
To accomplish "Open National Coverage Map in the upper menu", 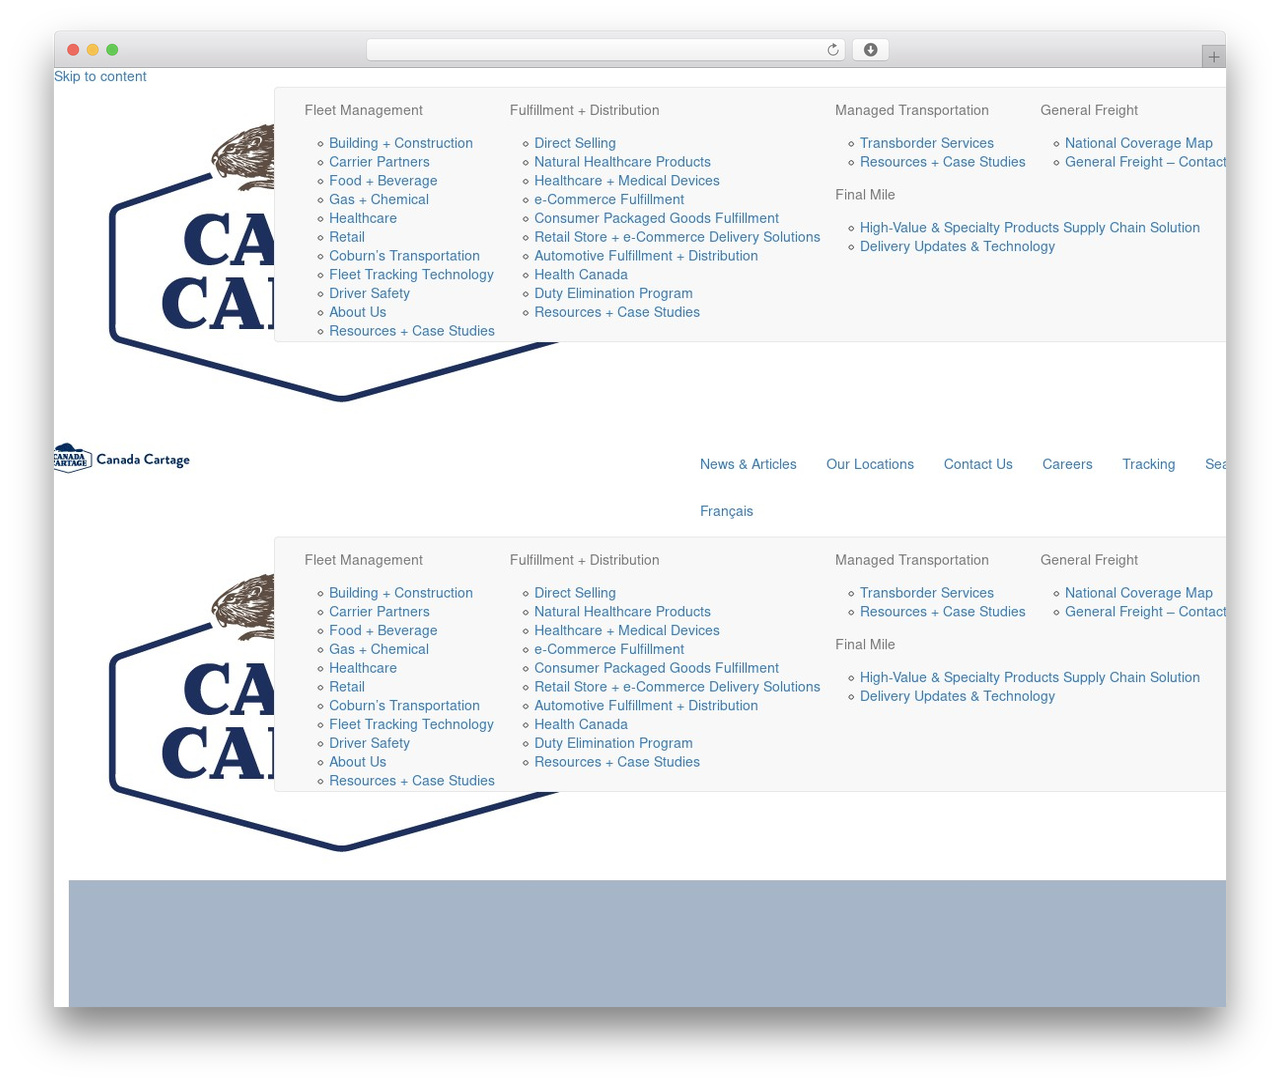I will tap(1138, 143).
